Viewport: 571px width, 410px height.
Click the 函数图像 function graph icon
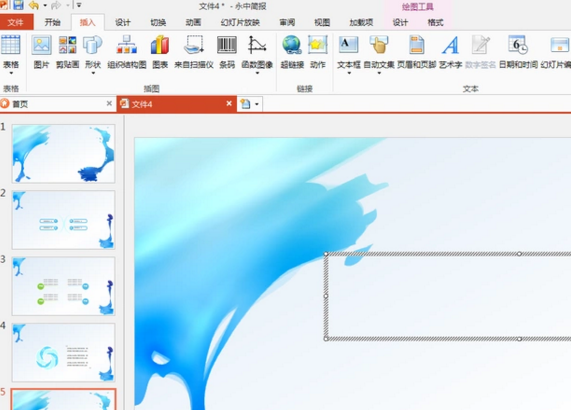257,45
